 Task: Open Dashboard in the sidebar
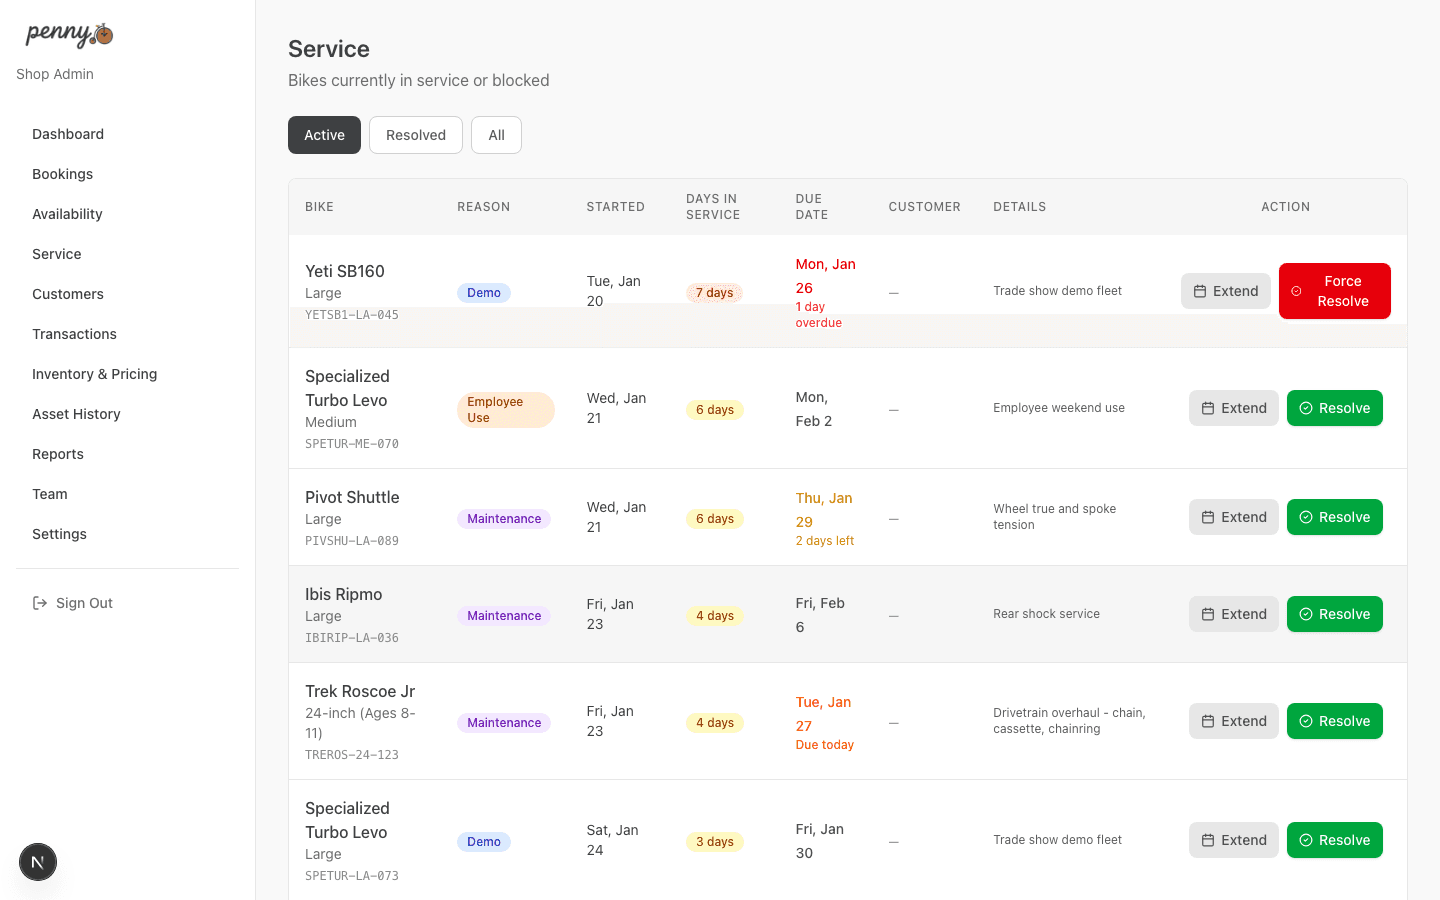[x=68, y=134]
